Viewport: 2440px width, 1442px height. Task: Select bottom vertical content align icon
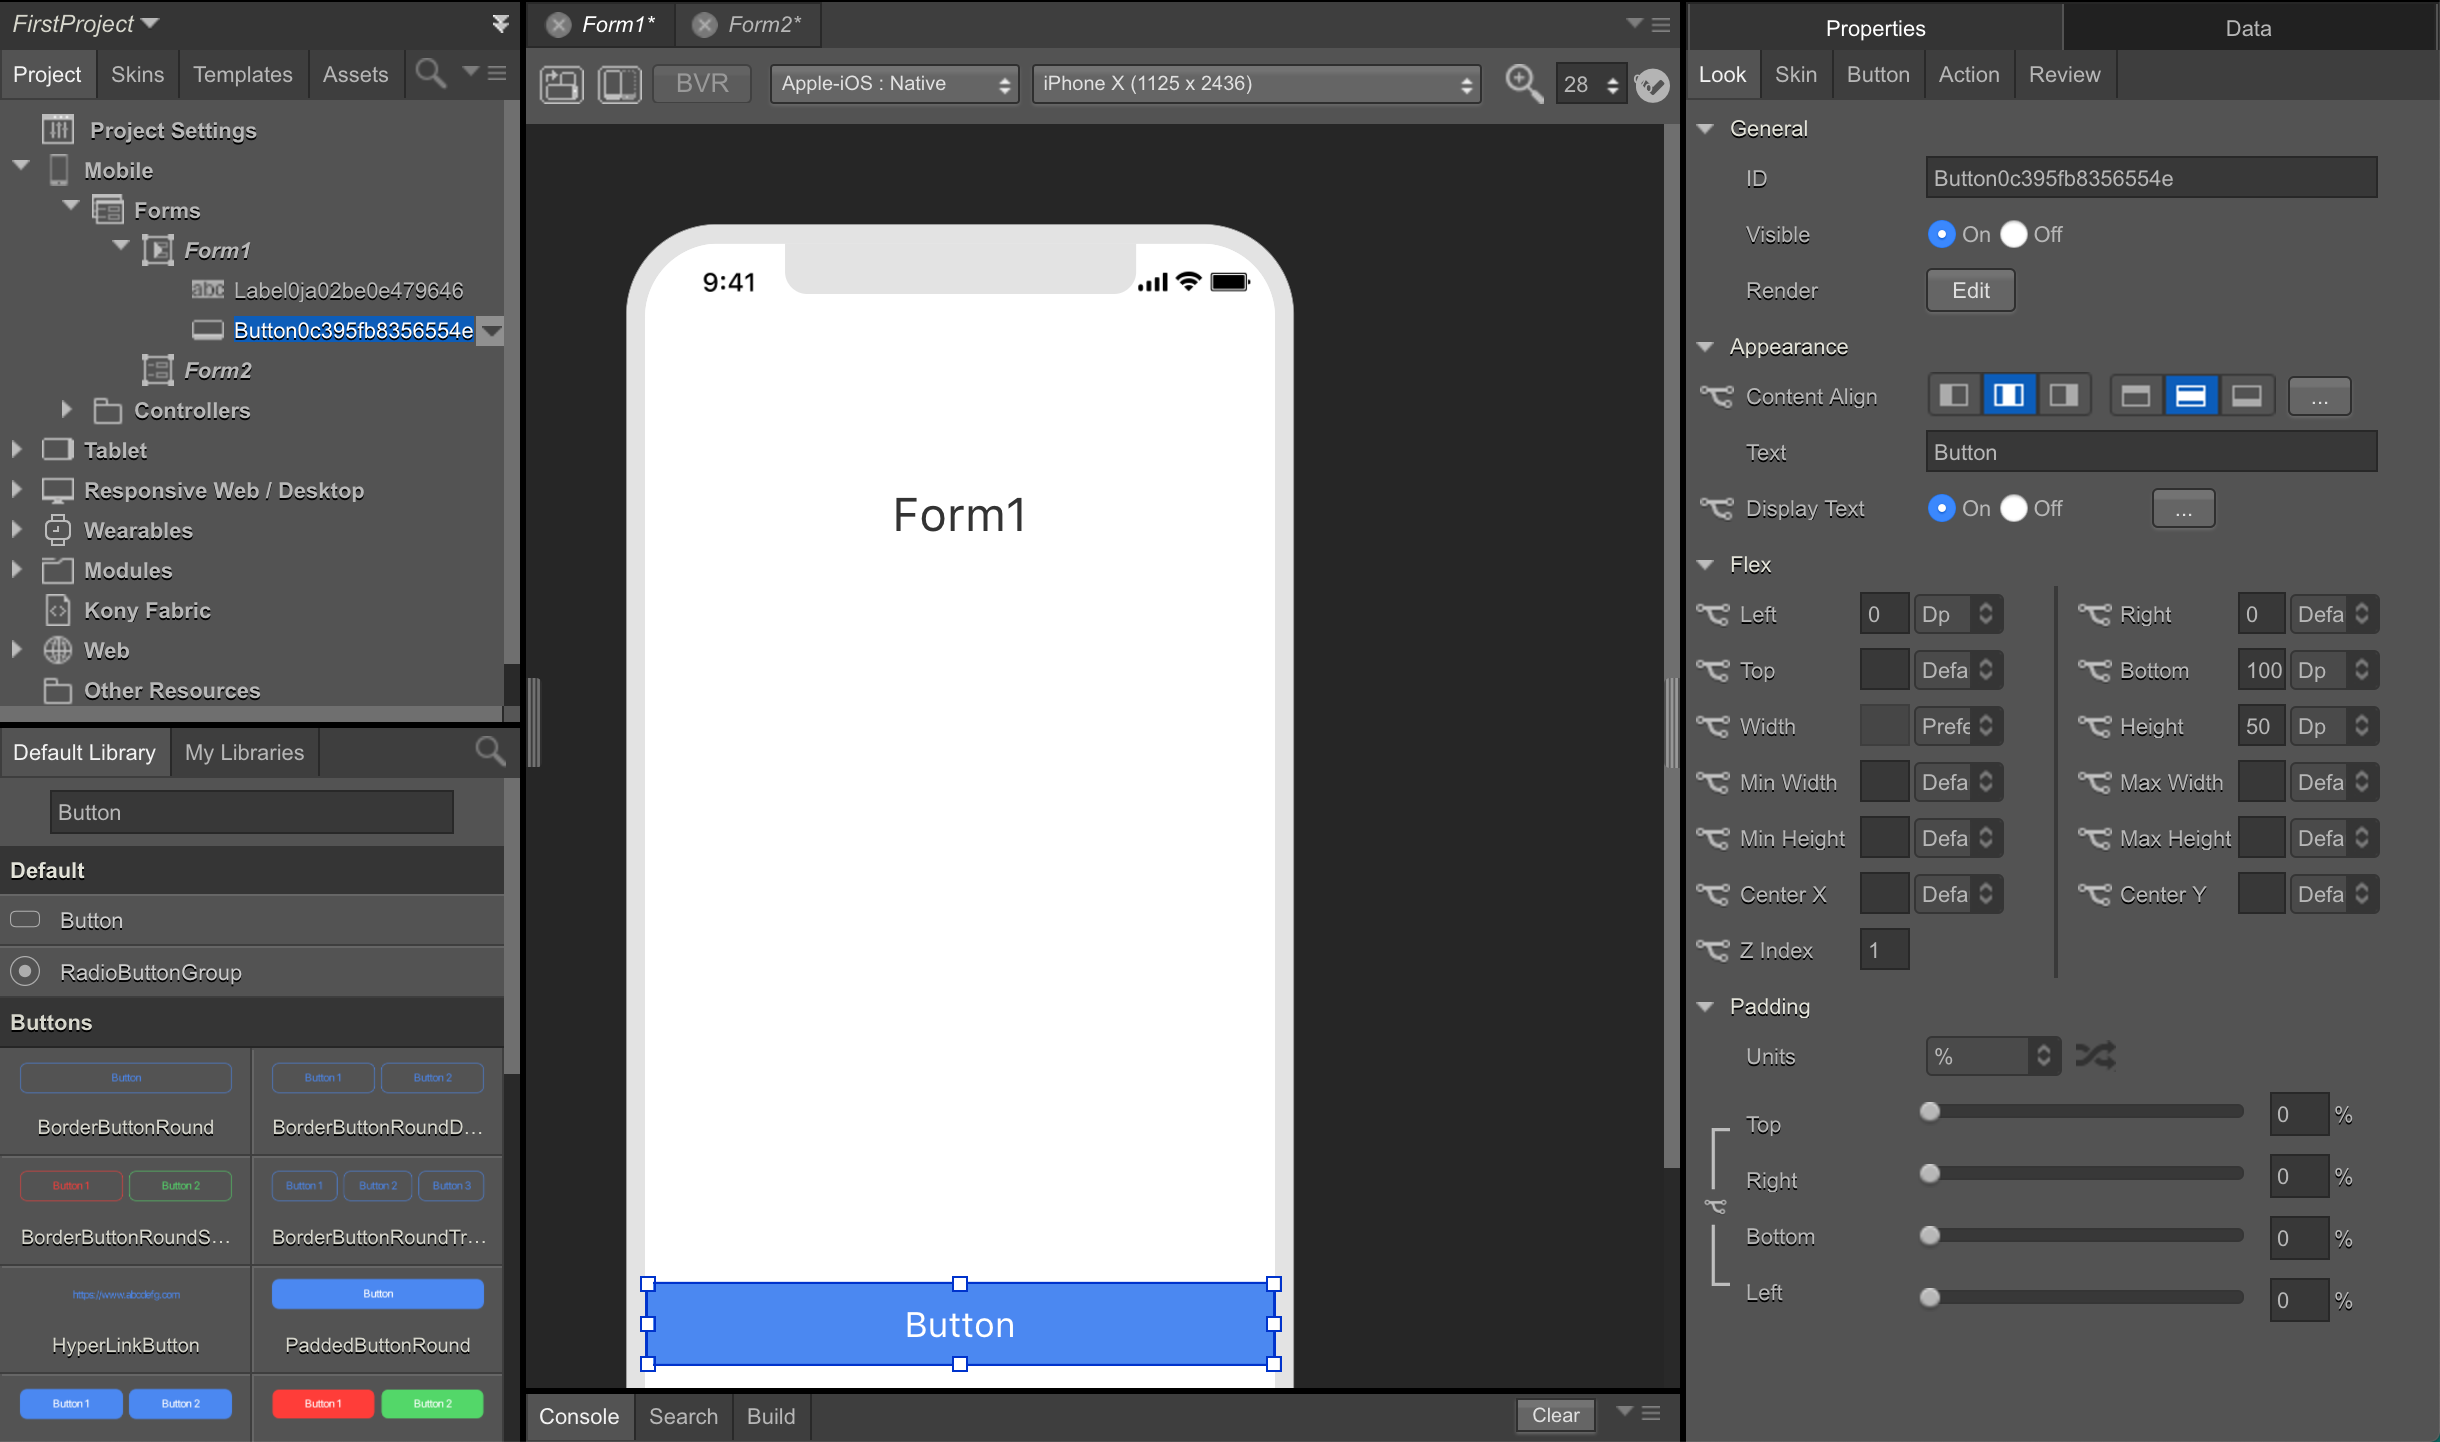2246,396
